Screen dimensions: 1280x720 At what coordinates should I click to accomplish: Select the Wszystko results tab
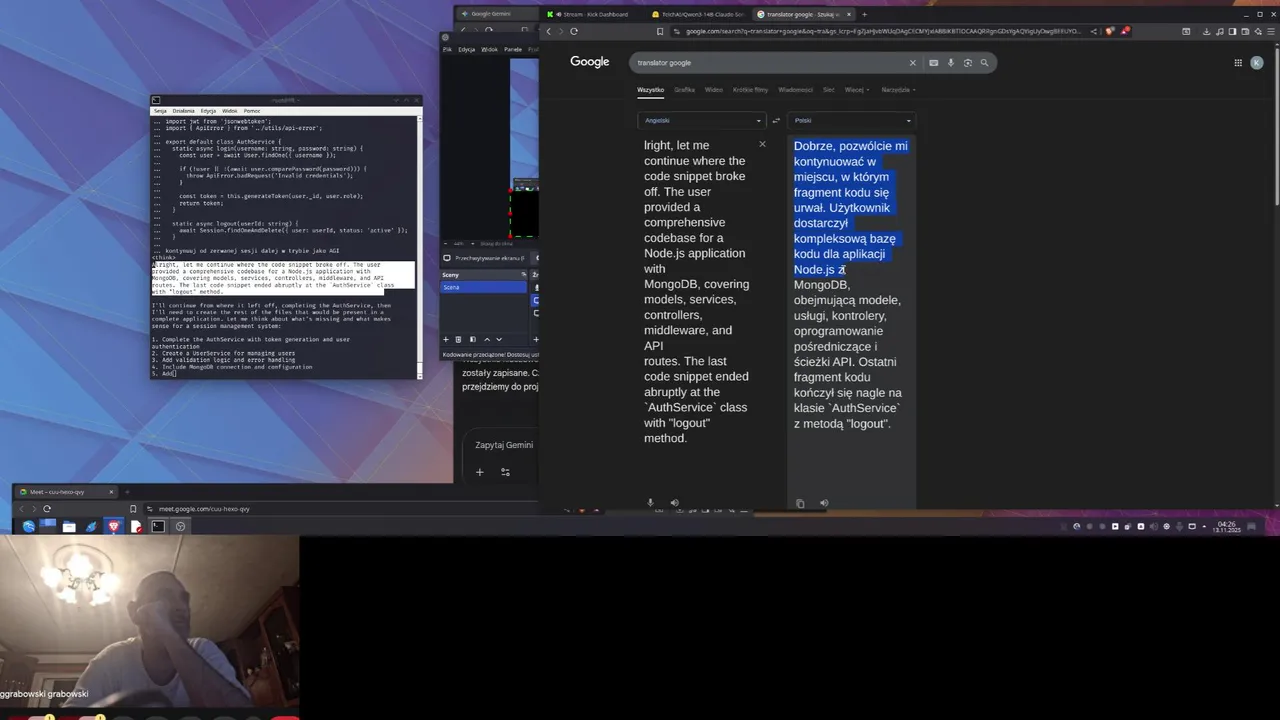point(650,90)
